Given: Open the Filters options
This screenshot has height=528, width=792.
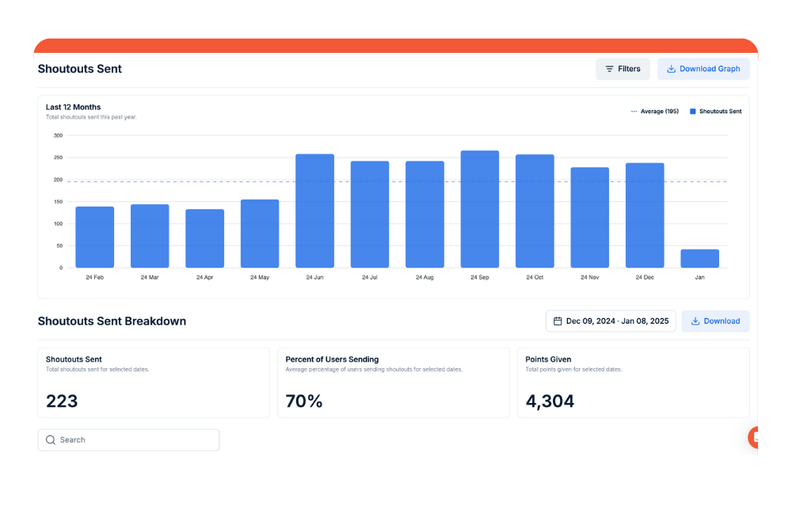Looking at the screenshot, I should [x=622, y=69].
